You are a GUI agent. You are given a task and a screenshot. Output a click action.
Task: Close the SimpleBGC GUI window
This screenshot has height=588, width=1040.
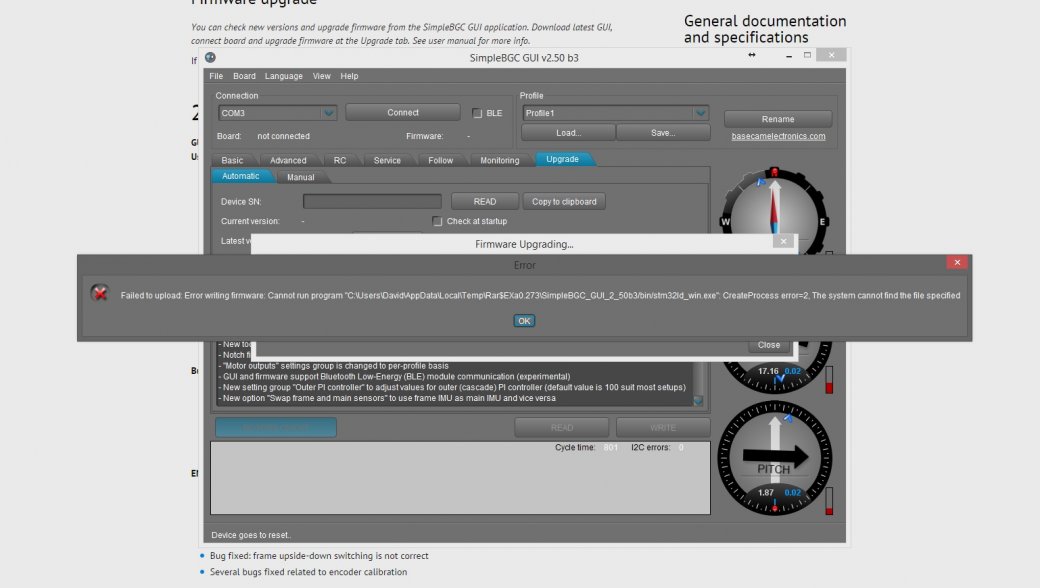(831, 55)
